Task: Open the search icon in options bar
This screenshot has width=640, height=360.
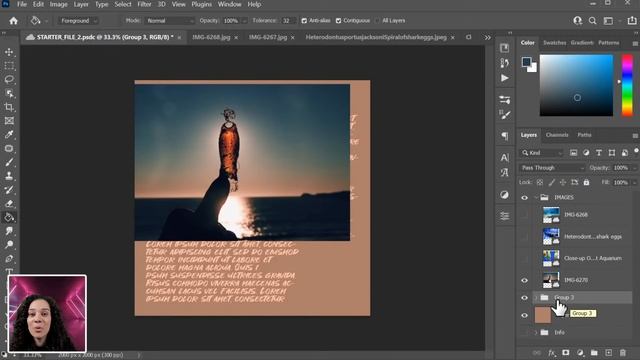Action: 592,20
